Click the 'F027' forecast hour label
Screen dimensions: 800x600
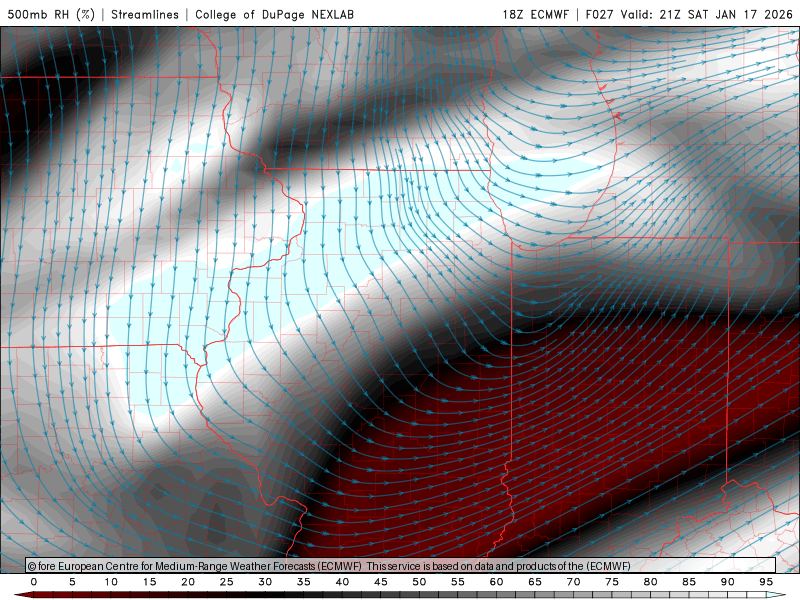(x=600, y=14)
